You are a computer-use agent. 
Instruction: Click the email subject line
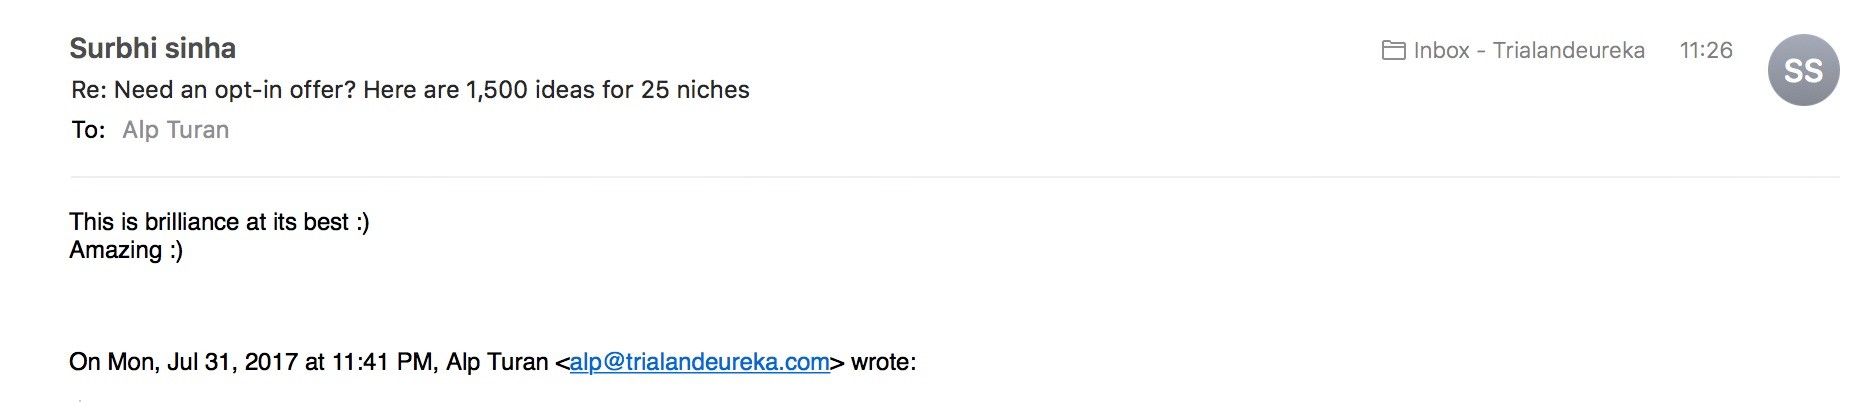point(410,90)
